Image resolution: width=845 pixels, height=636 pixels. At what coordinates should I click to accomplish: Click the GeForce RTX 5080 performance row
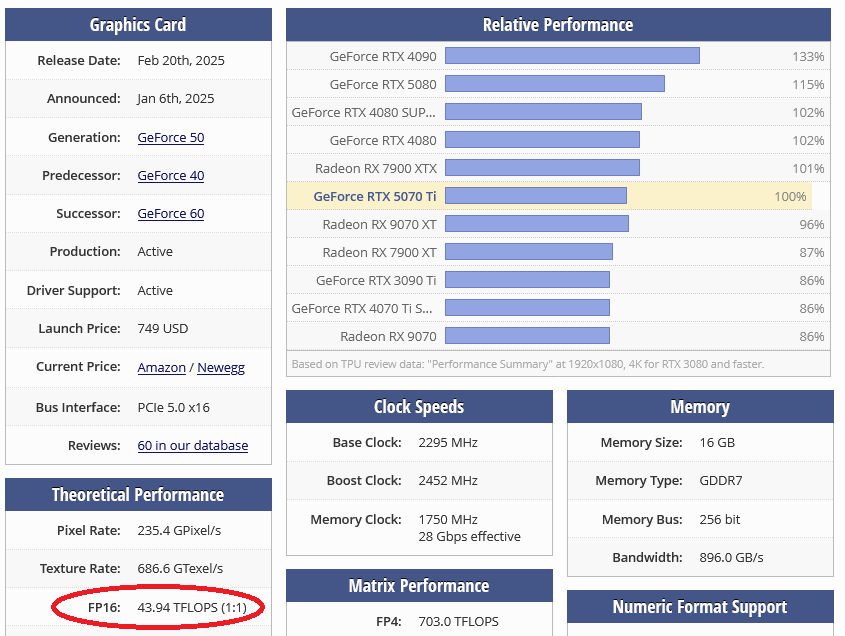[558, 84]
